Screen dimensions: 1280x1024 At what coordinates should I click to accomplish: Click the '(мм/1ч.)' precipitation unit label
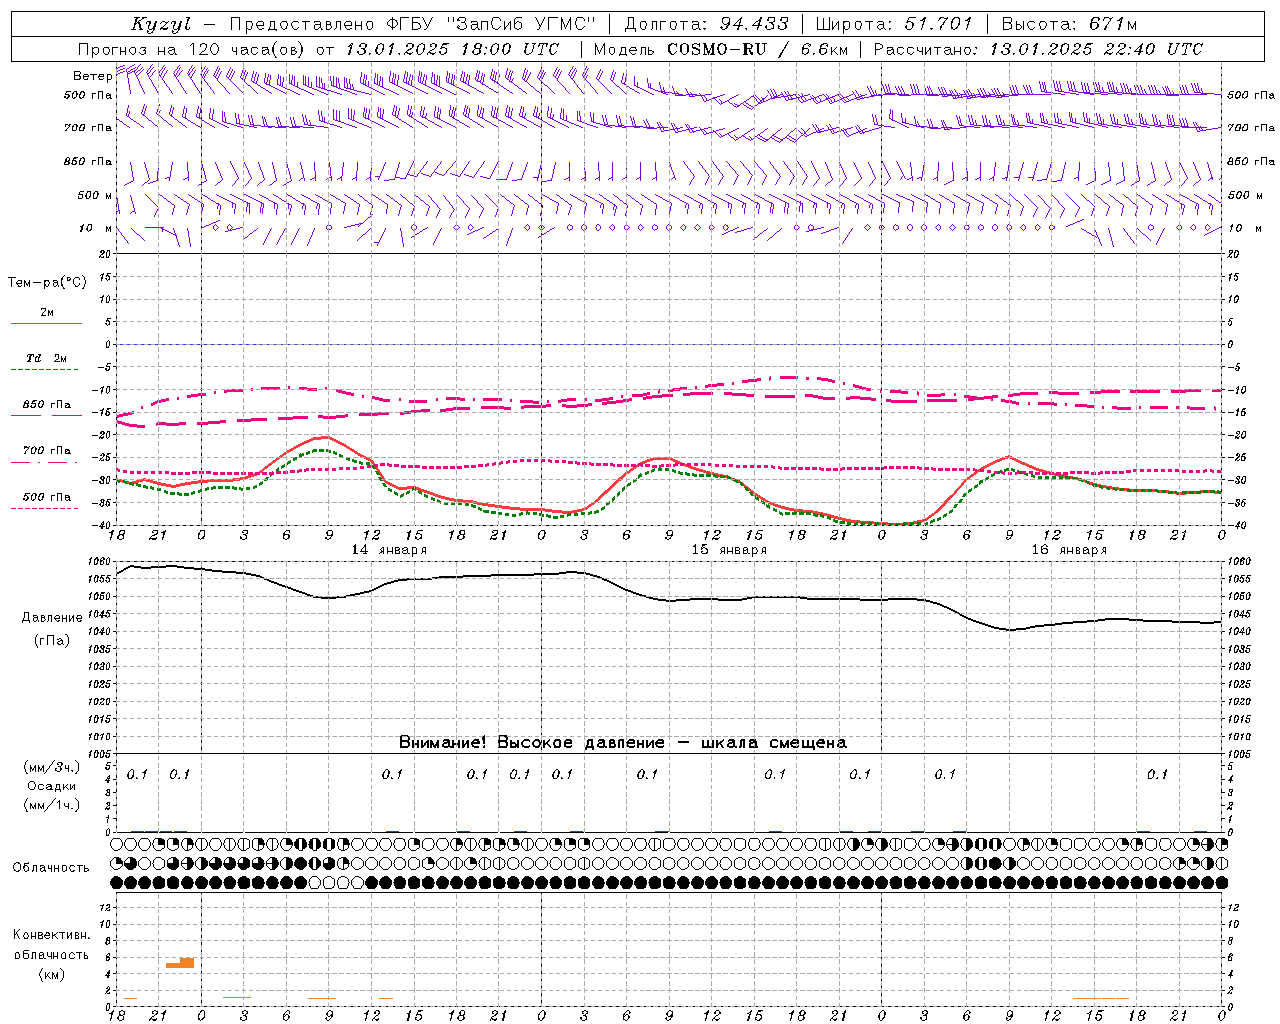(x=52, y=805)
